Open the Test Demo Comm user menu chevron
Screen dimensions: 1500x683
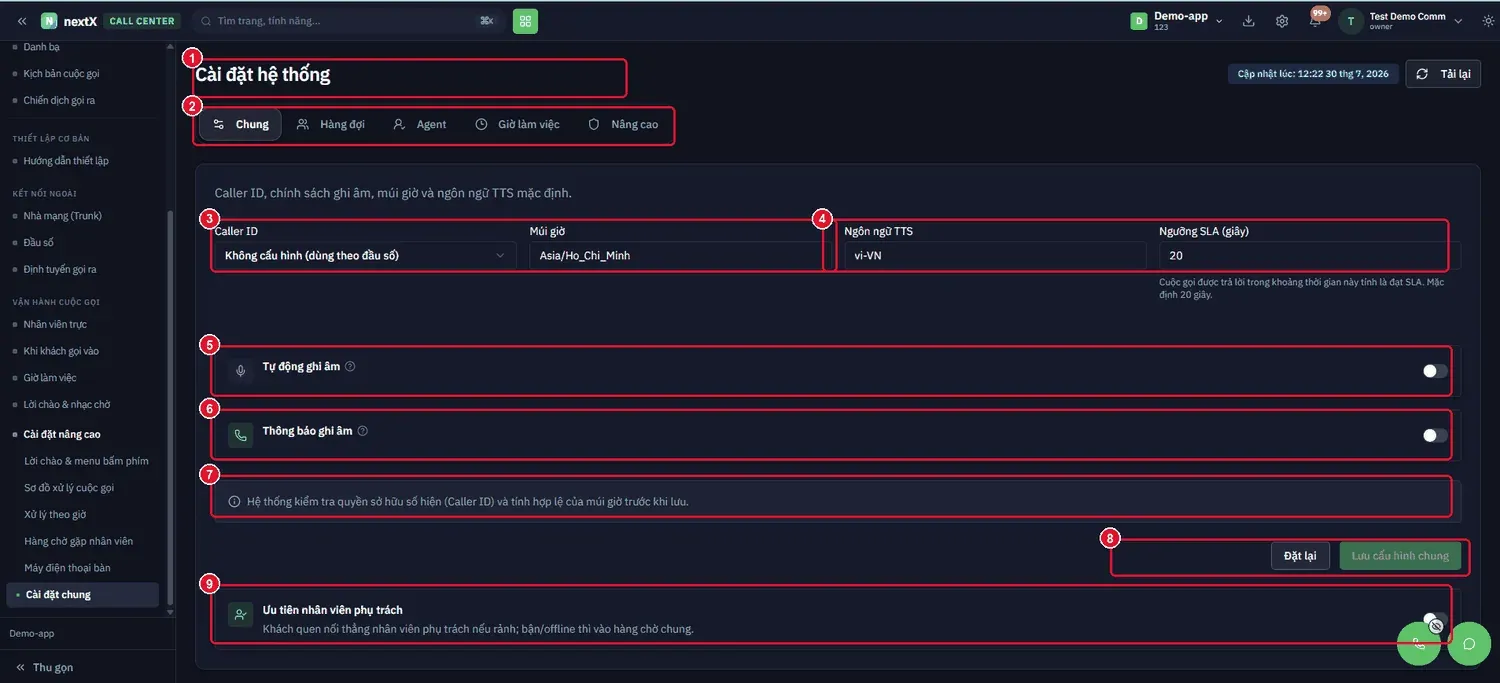[1458, 21]
